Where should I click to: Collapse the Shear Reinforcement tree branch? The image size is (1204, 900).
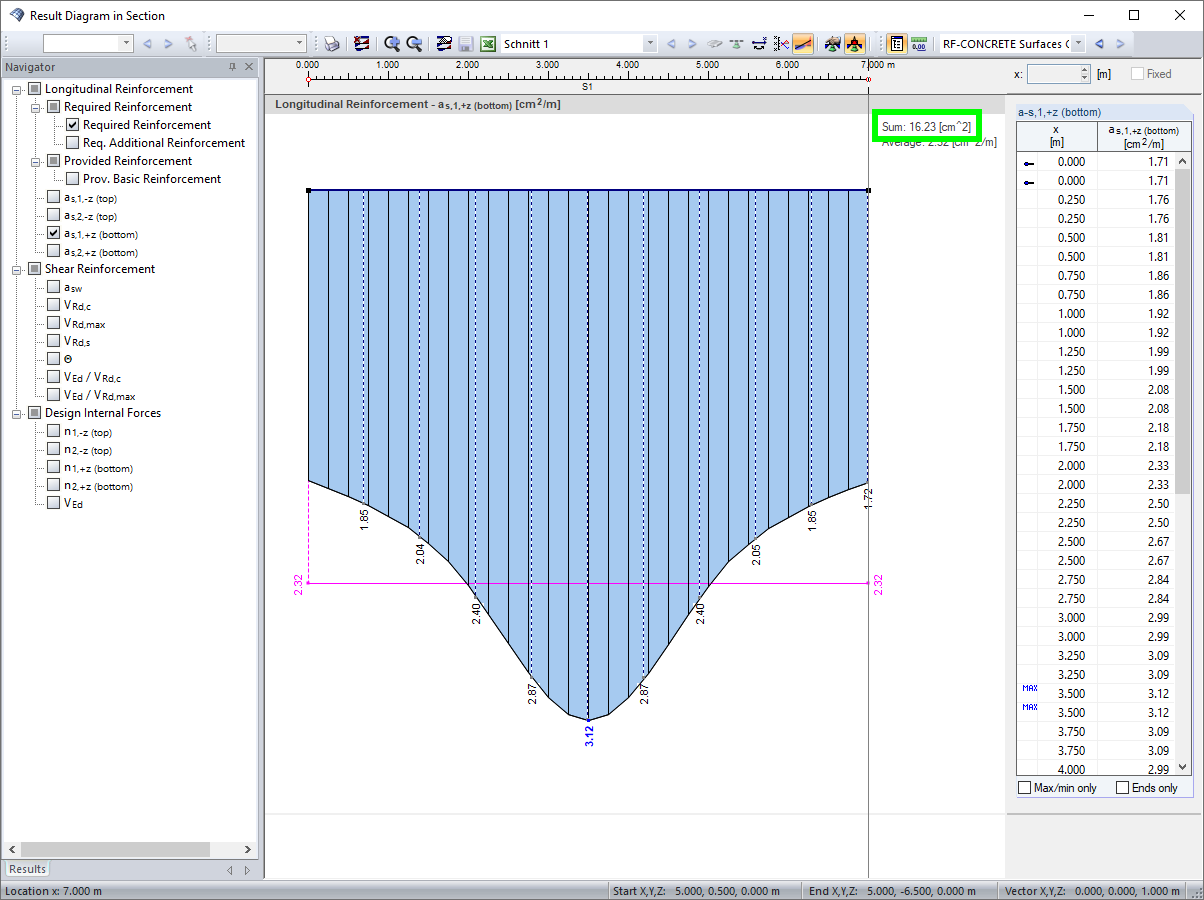14,269
